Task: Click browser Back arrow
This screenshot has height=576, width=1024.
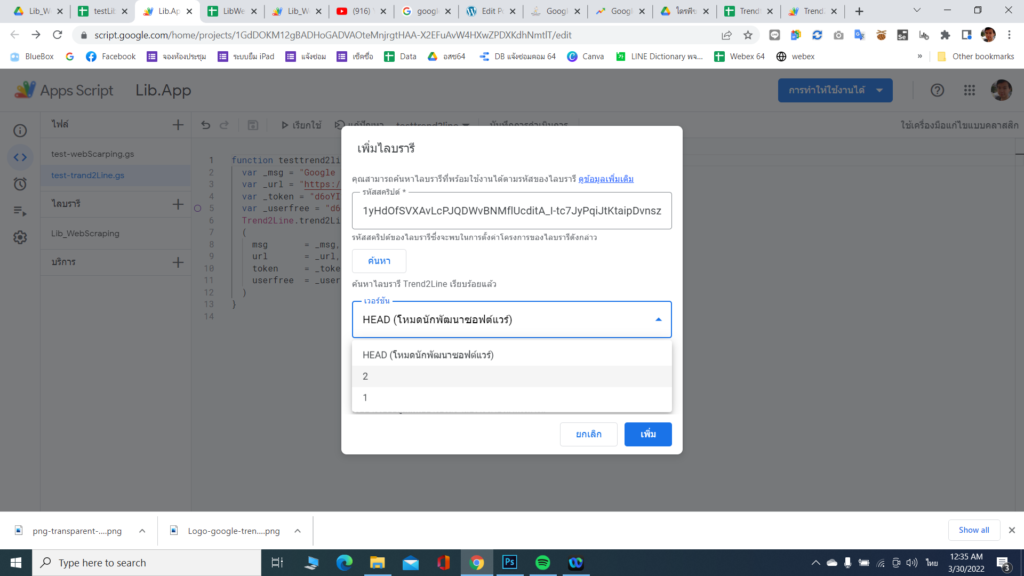Action: click(x=14, y=35)
